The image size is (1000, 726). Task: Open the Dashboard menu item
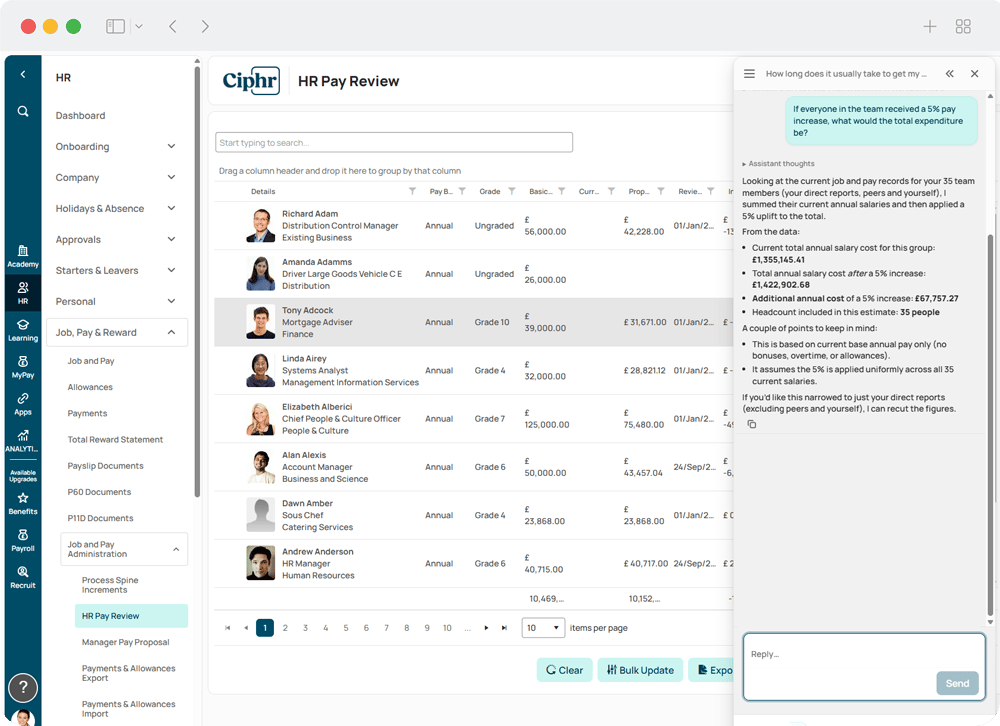(80, 115)
